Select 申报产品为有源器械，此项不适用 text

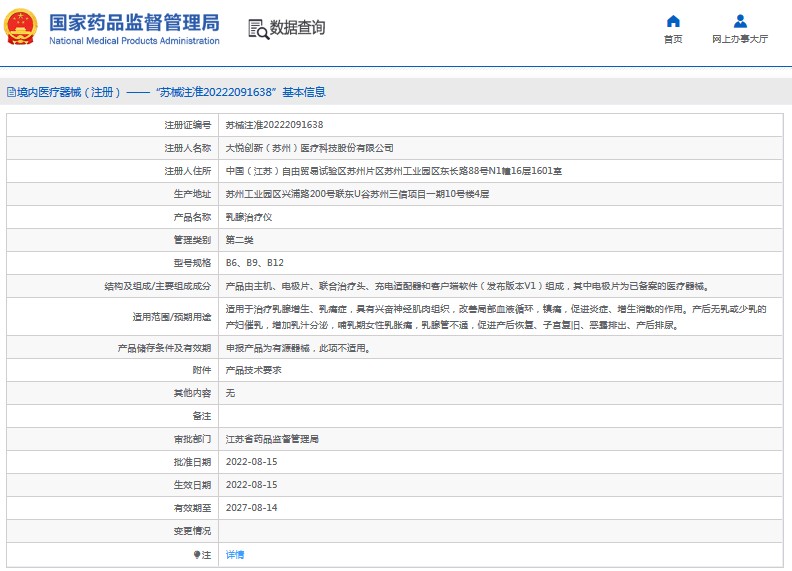click(x=298, y=348)
